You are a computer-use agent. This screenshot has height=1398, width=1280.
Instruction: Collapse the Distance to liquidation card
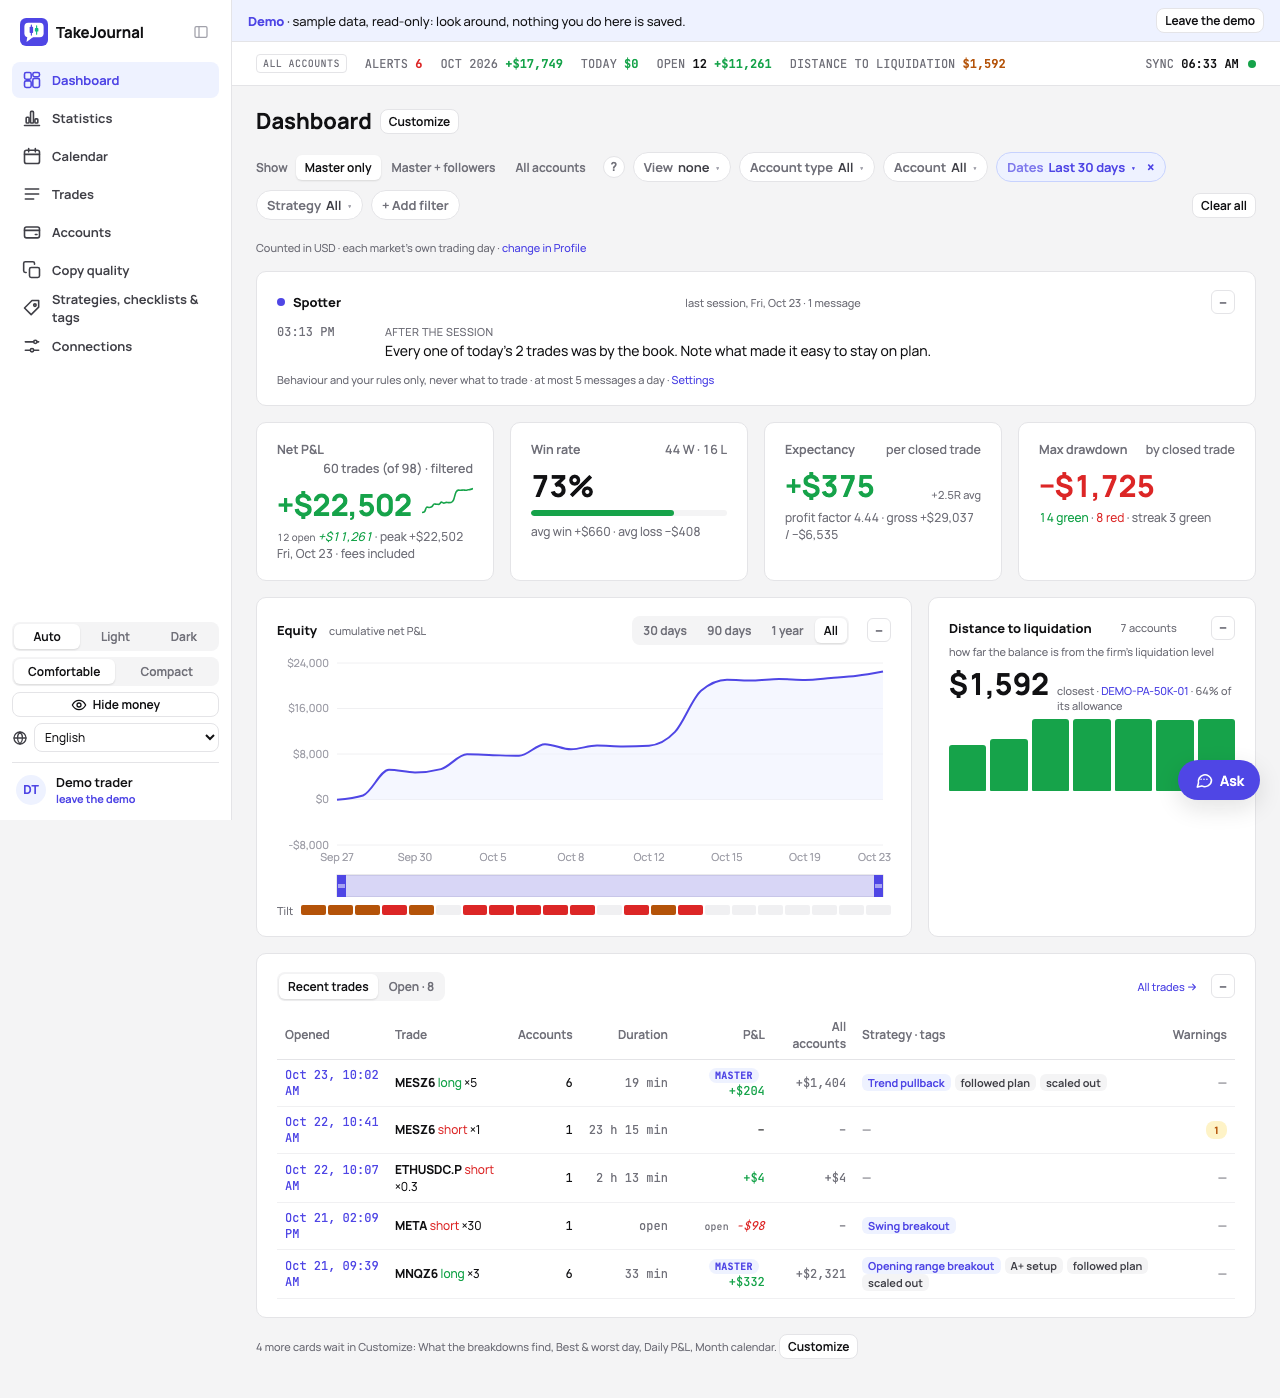(x=1223, y=628)
